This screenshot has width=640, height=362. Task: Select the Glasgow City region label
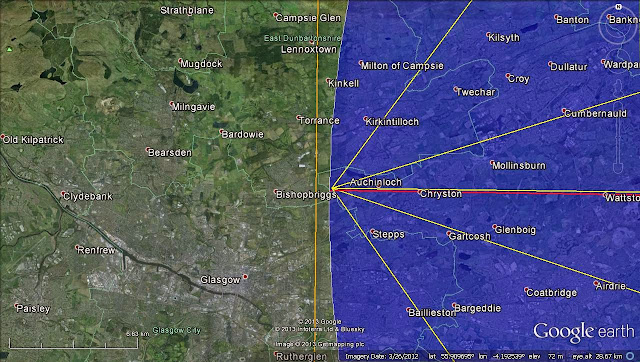pos(177,330)
